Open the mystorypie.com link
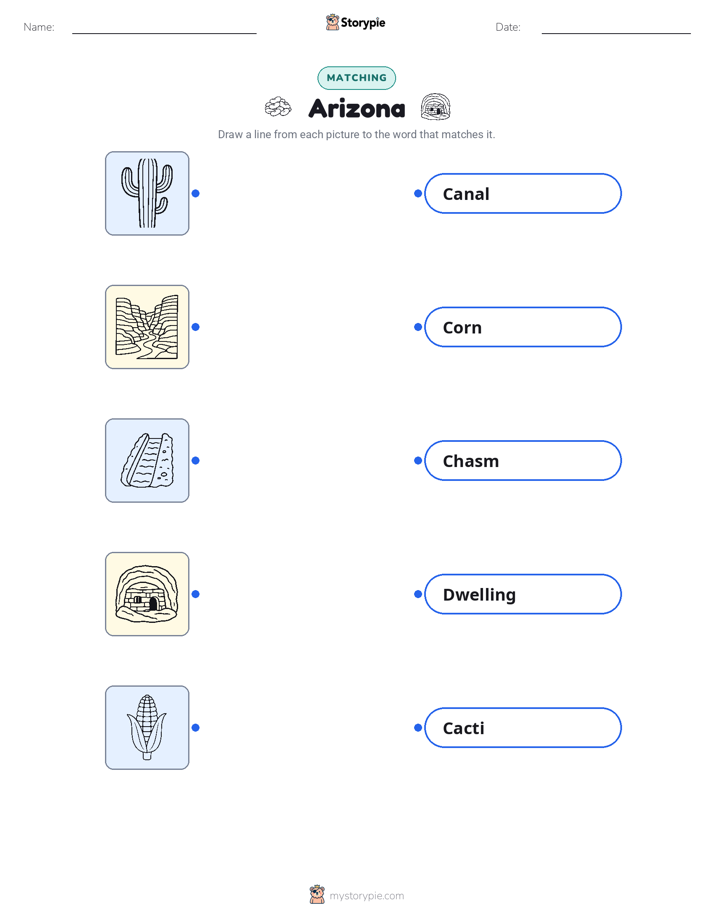The image size is (714, 924). point(366,896)
